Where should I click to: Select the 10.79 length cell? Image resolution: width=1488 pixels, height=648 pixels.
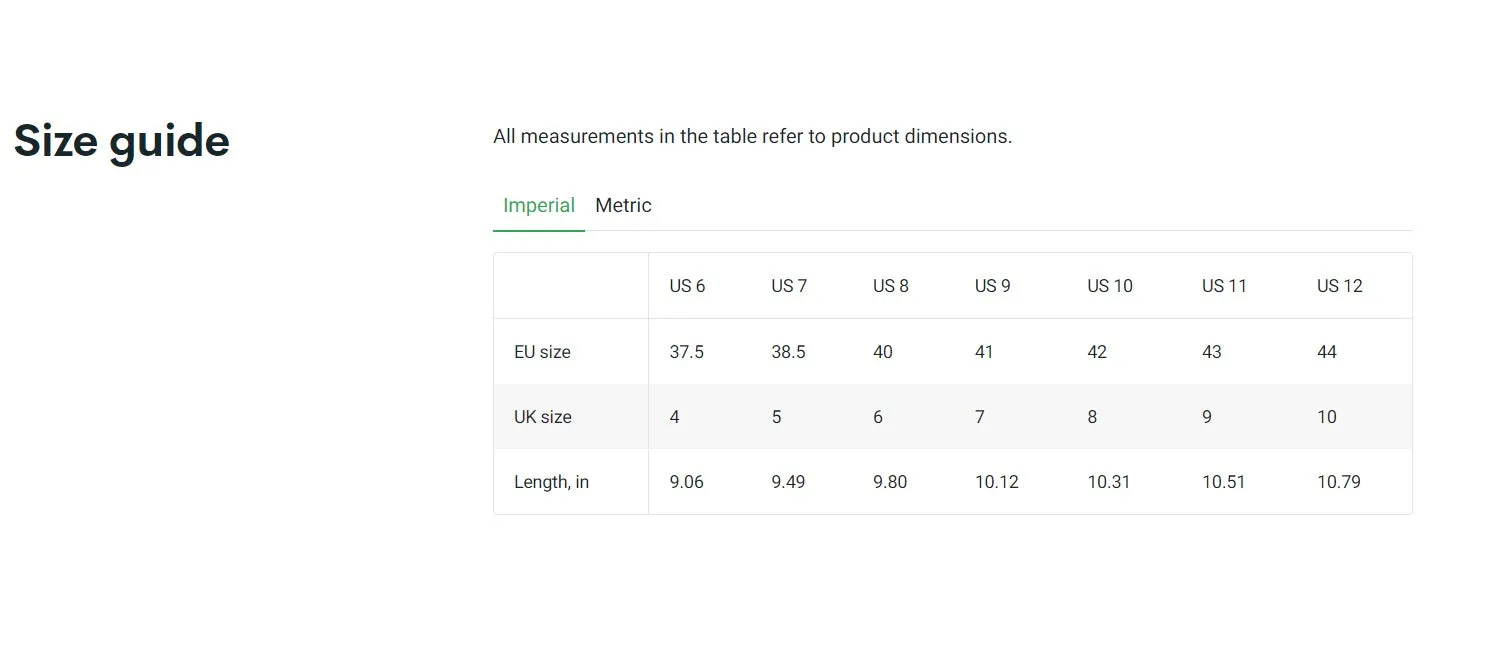coord(1339,482)
